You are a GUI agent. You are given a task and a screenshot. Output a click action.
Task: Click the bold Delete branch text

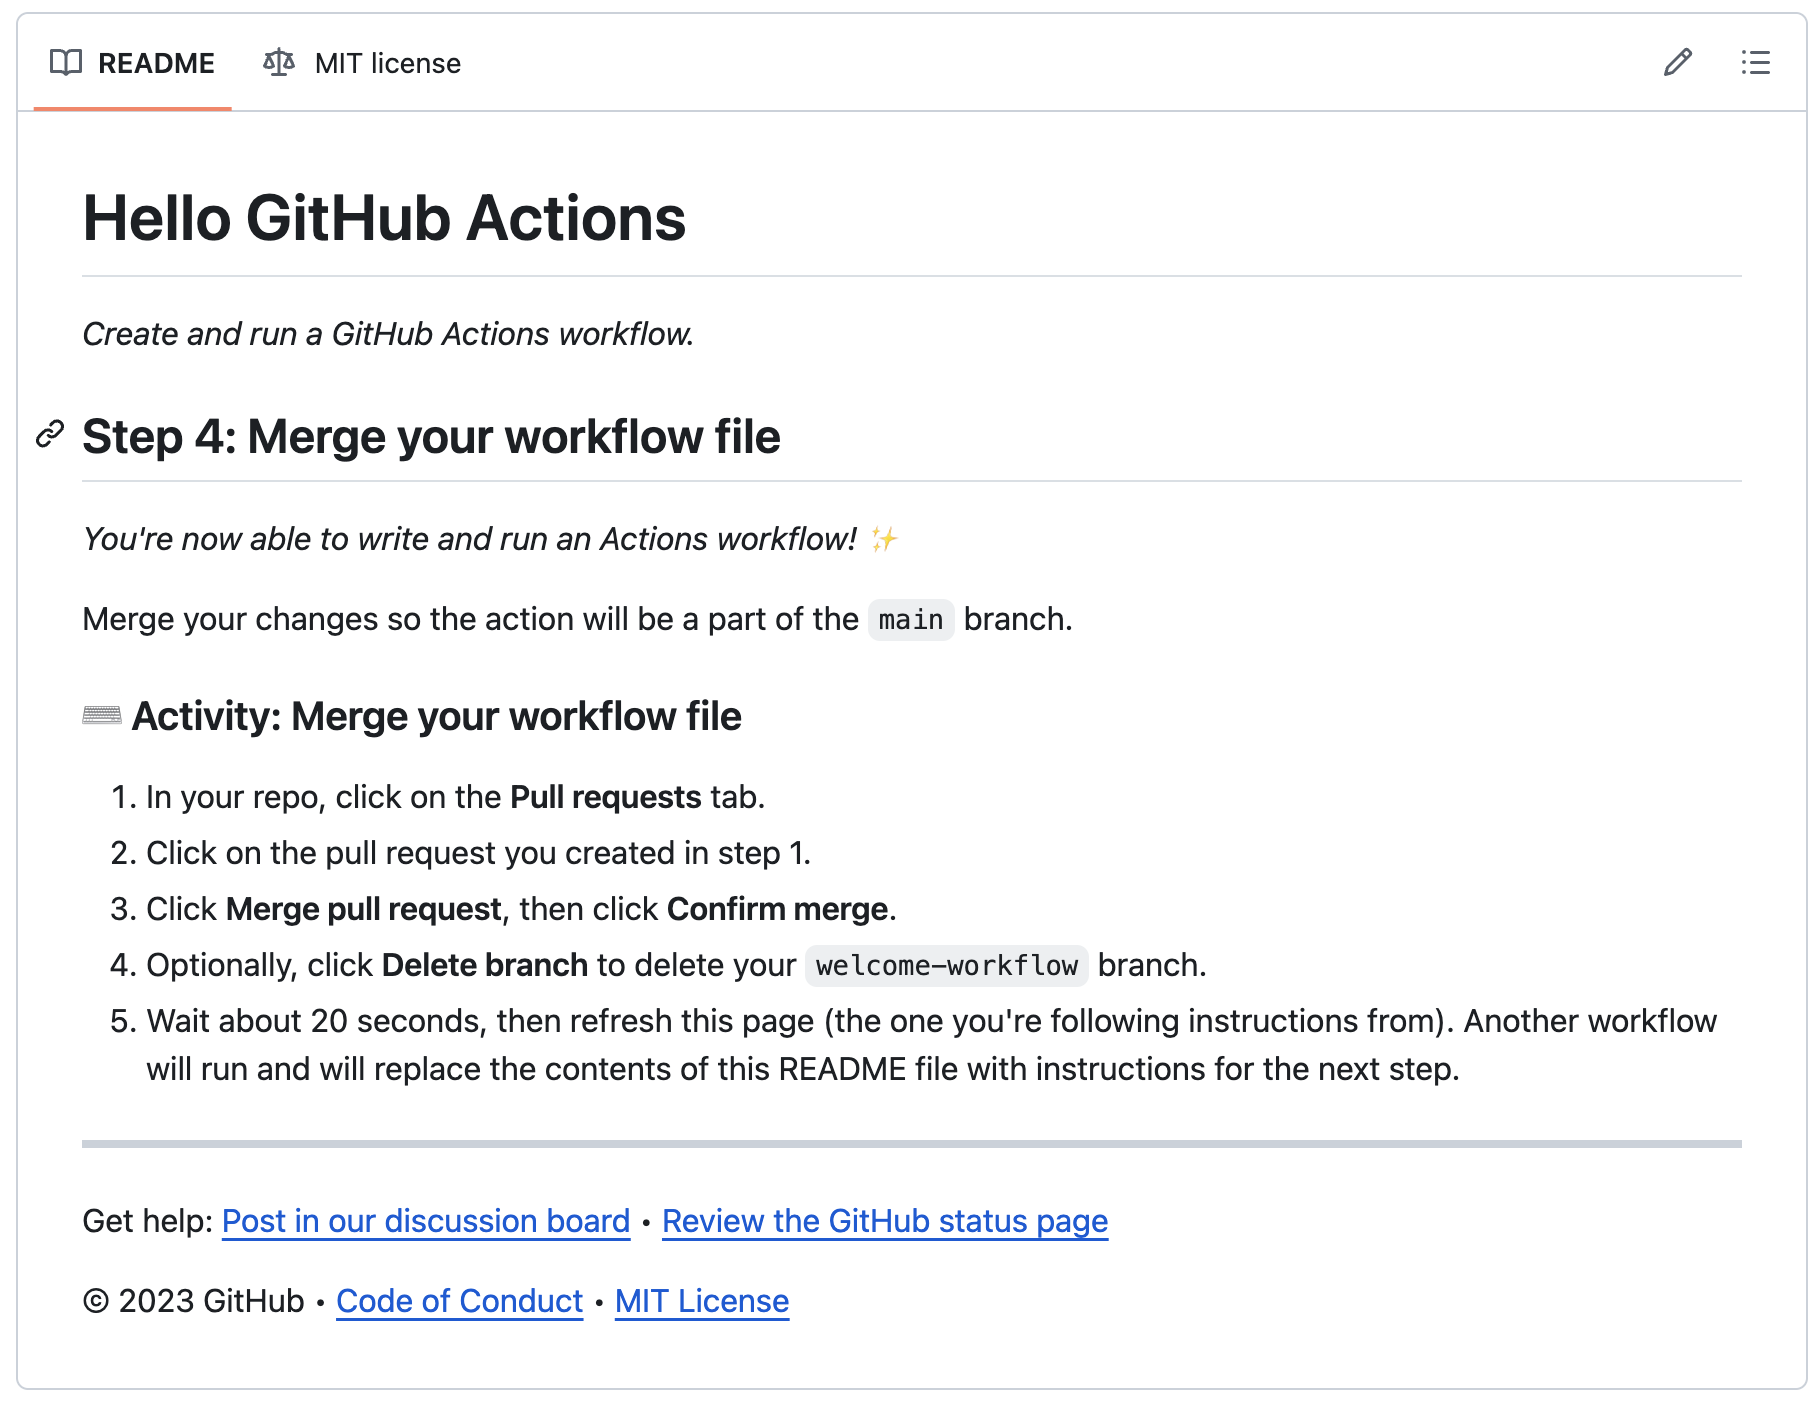tap(484, 965)
